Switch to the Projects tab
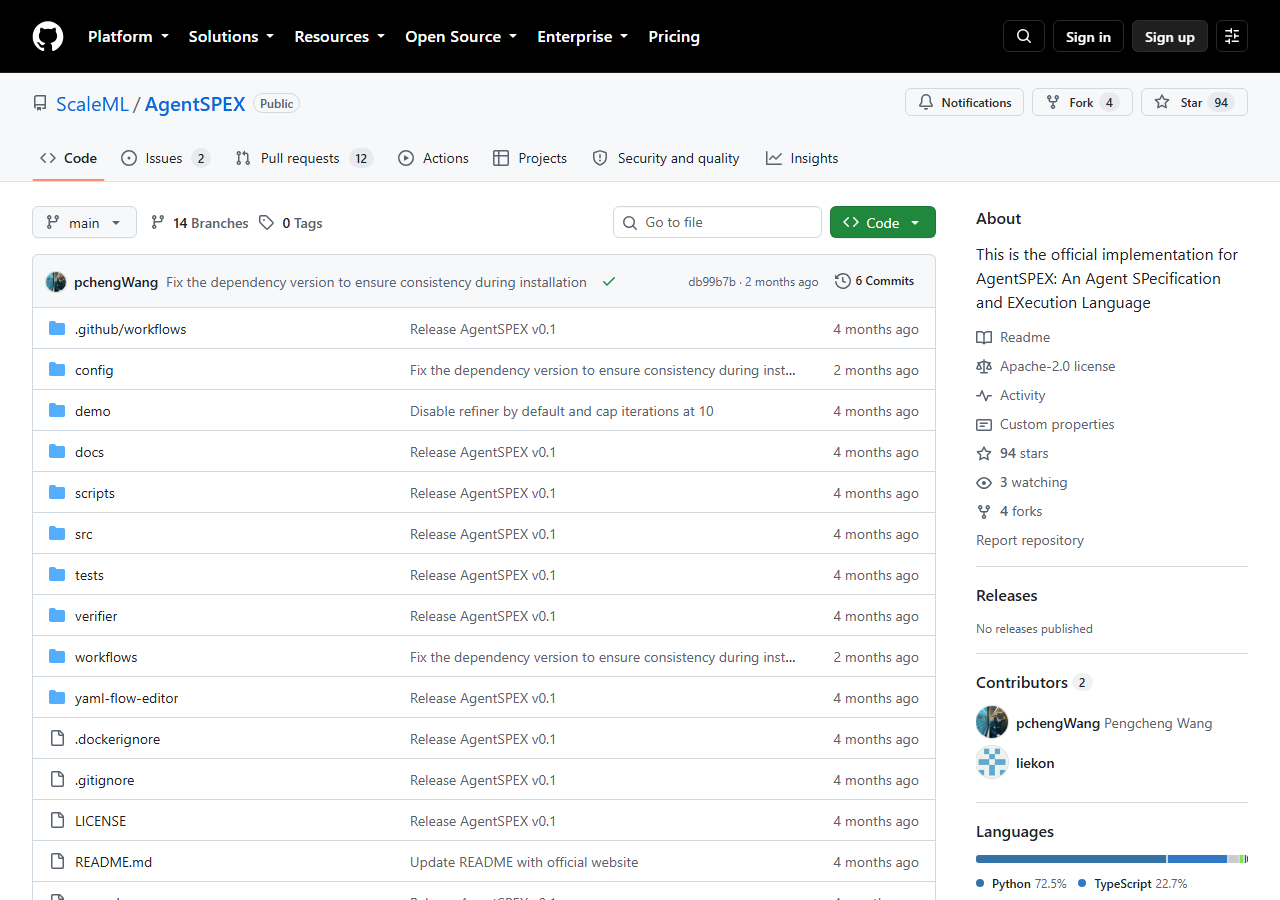The width and height of the screenshot is (1280, 900). [x=530, y=158]
